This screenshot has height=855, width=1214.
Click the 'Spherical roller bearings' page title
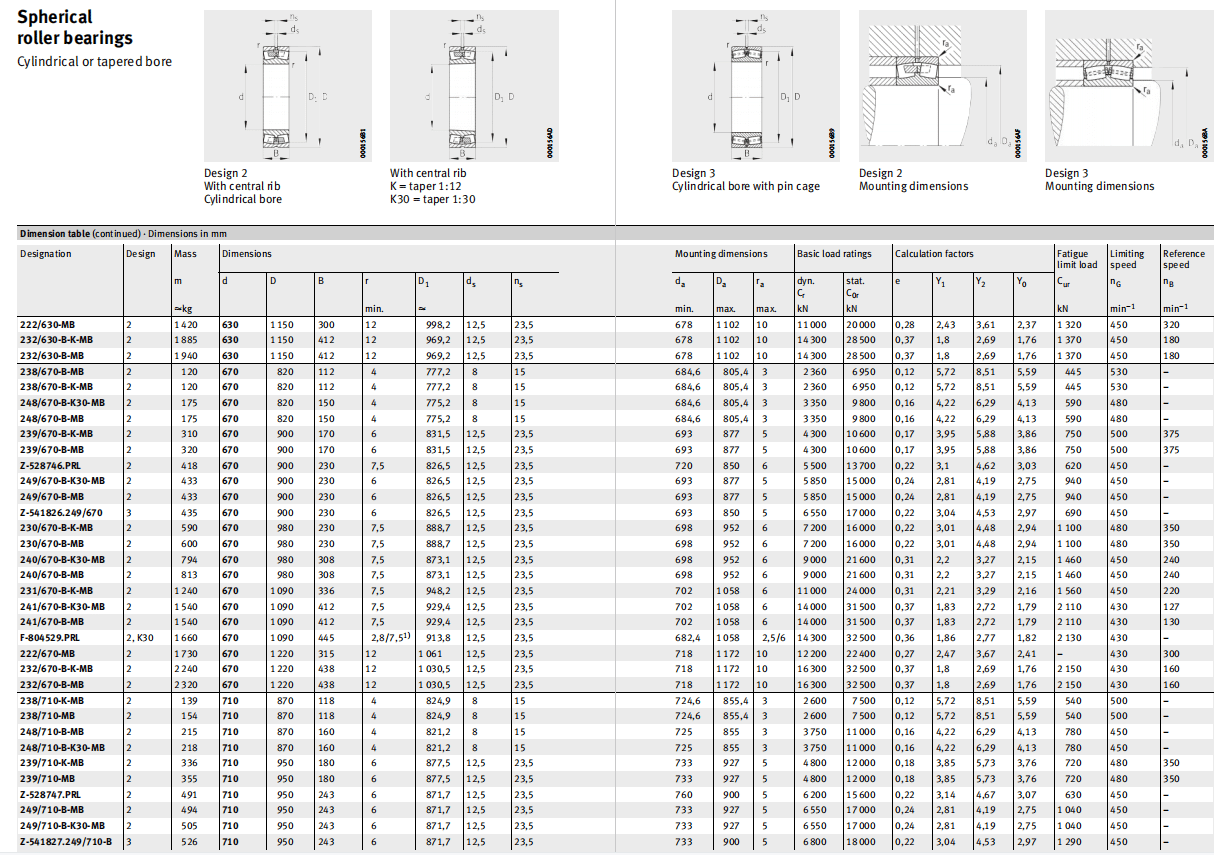click(x=75, y=28)
